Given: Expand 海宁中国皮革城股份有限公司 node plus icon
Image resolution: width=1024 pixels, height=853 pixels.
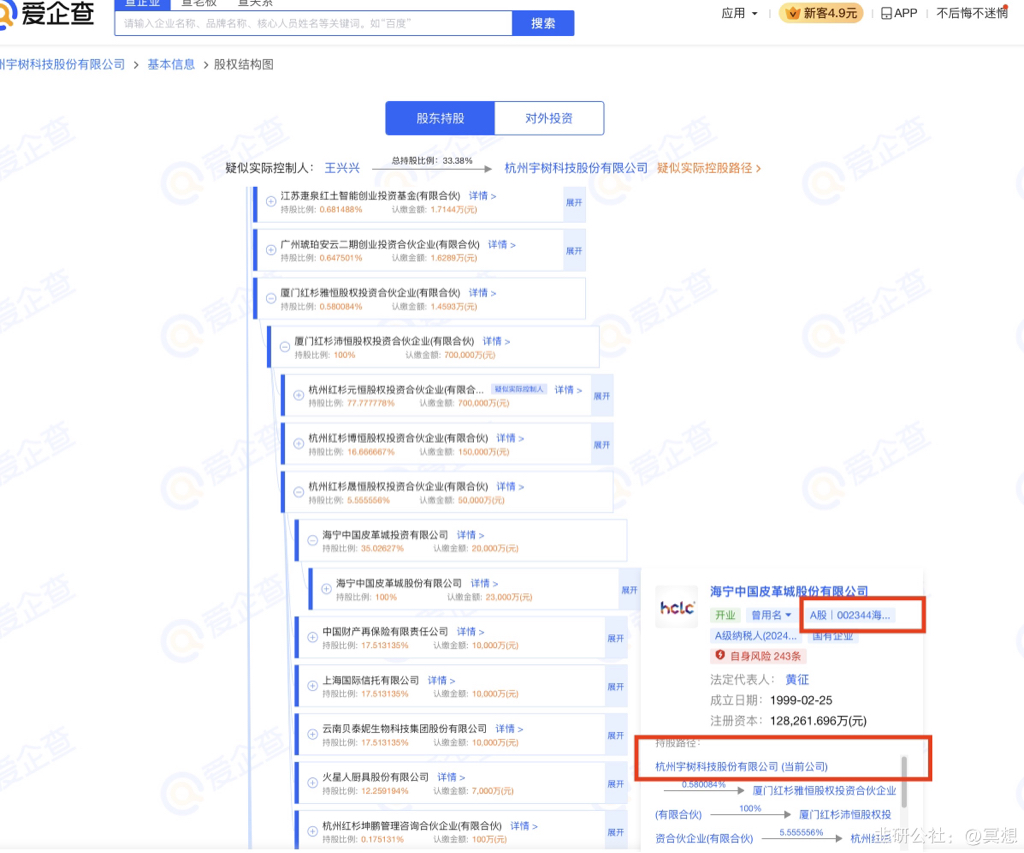Looking at the screenshot, I should [x=326, y=588].
